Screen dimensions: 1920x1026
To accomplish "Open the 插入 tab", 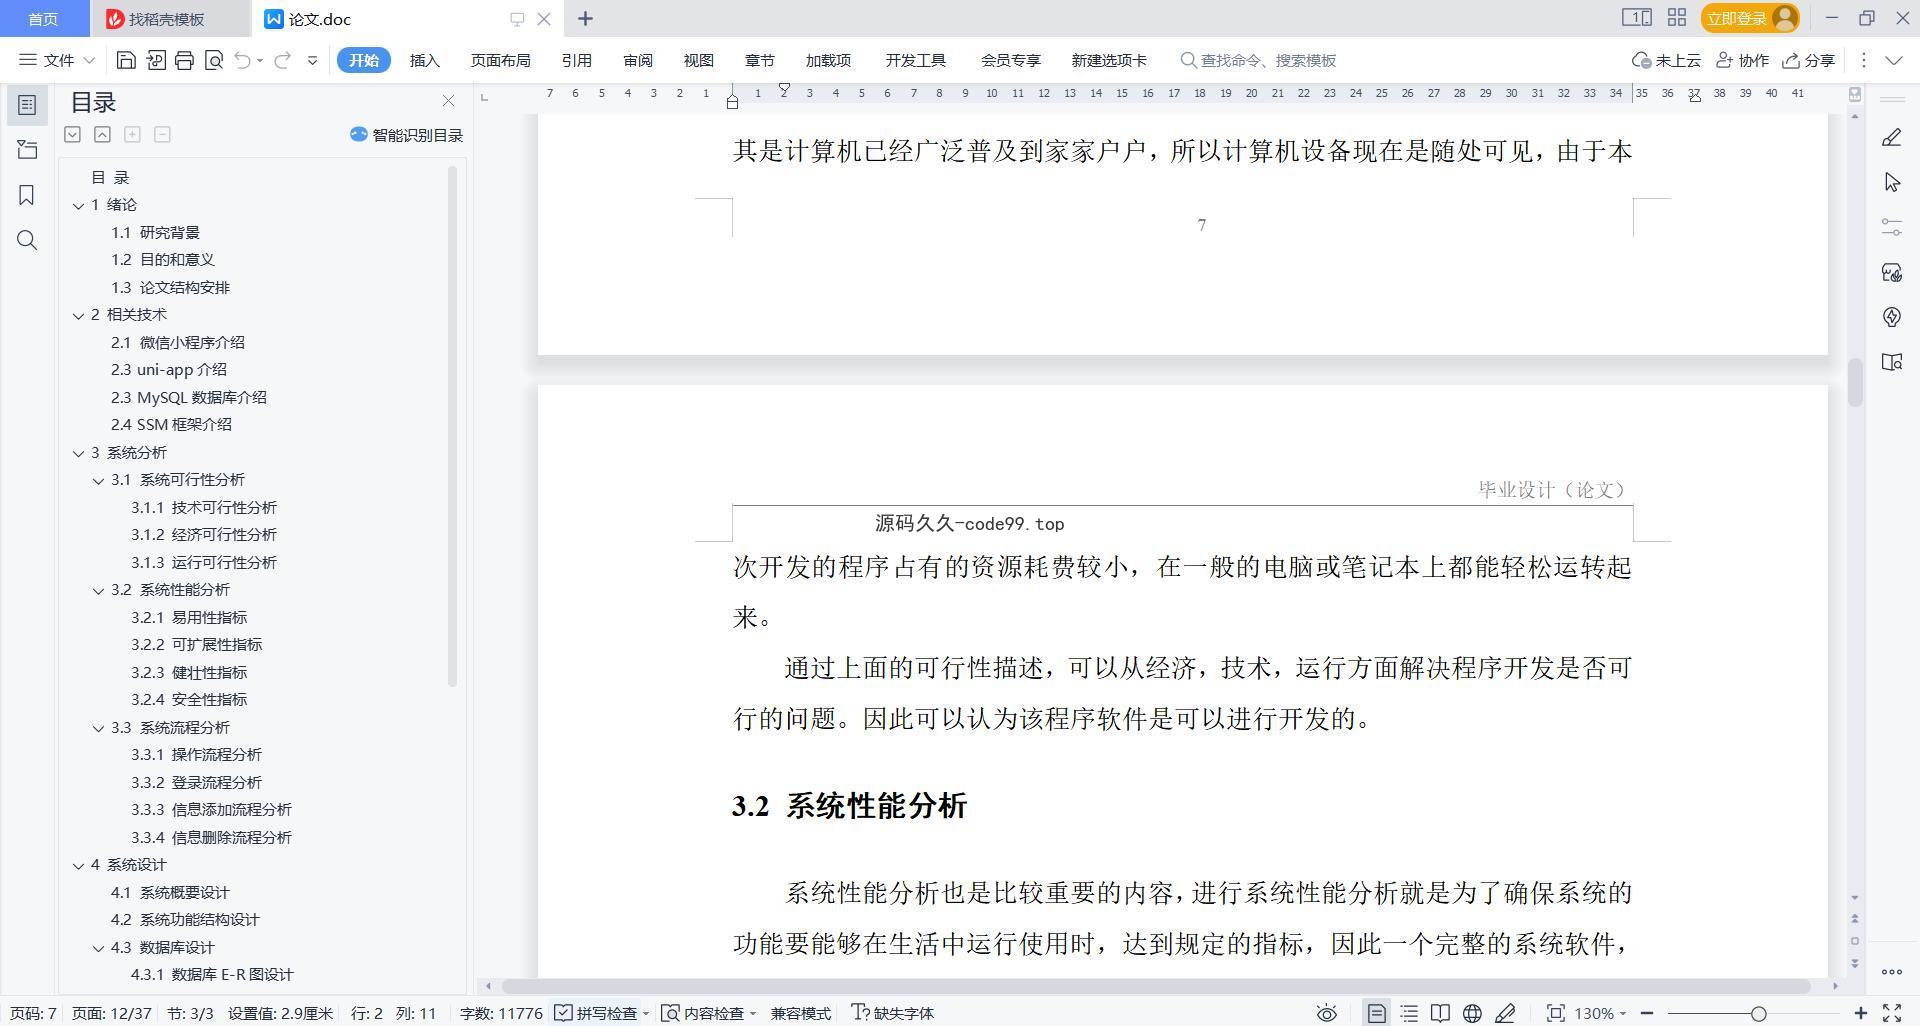I will [x=424, y=60].
